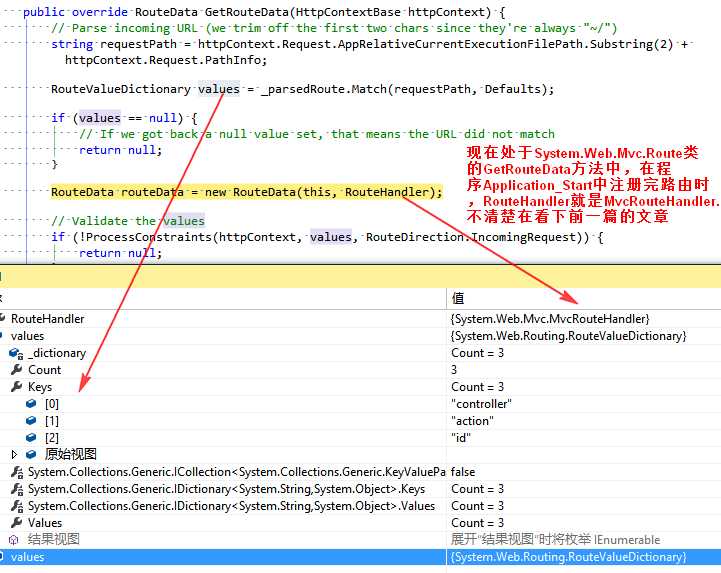Click the icon beside the IDictionary<String,Object>.Values row
The width and height of the screenshot is (721, 573).
click(17, 506)
